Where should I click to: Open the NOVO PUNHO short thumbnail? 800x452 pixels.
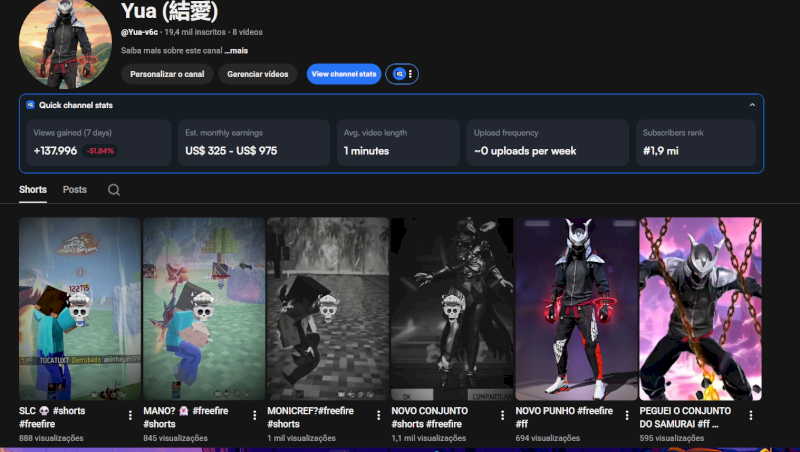[x=577, y=309]
